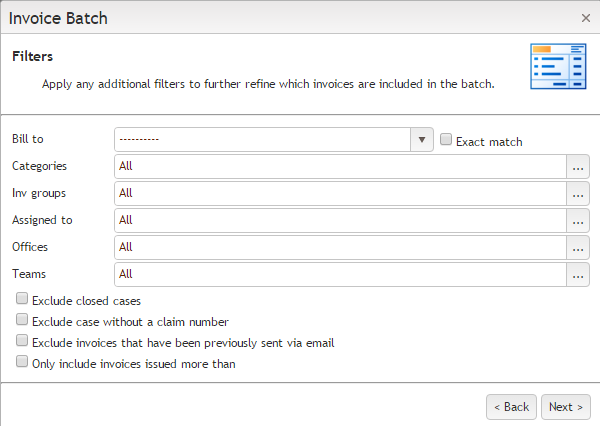Select the Assigned to field
The image size is (600, 426).
coord(340,220)
